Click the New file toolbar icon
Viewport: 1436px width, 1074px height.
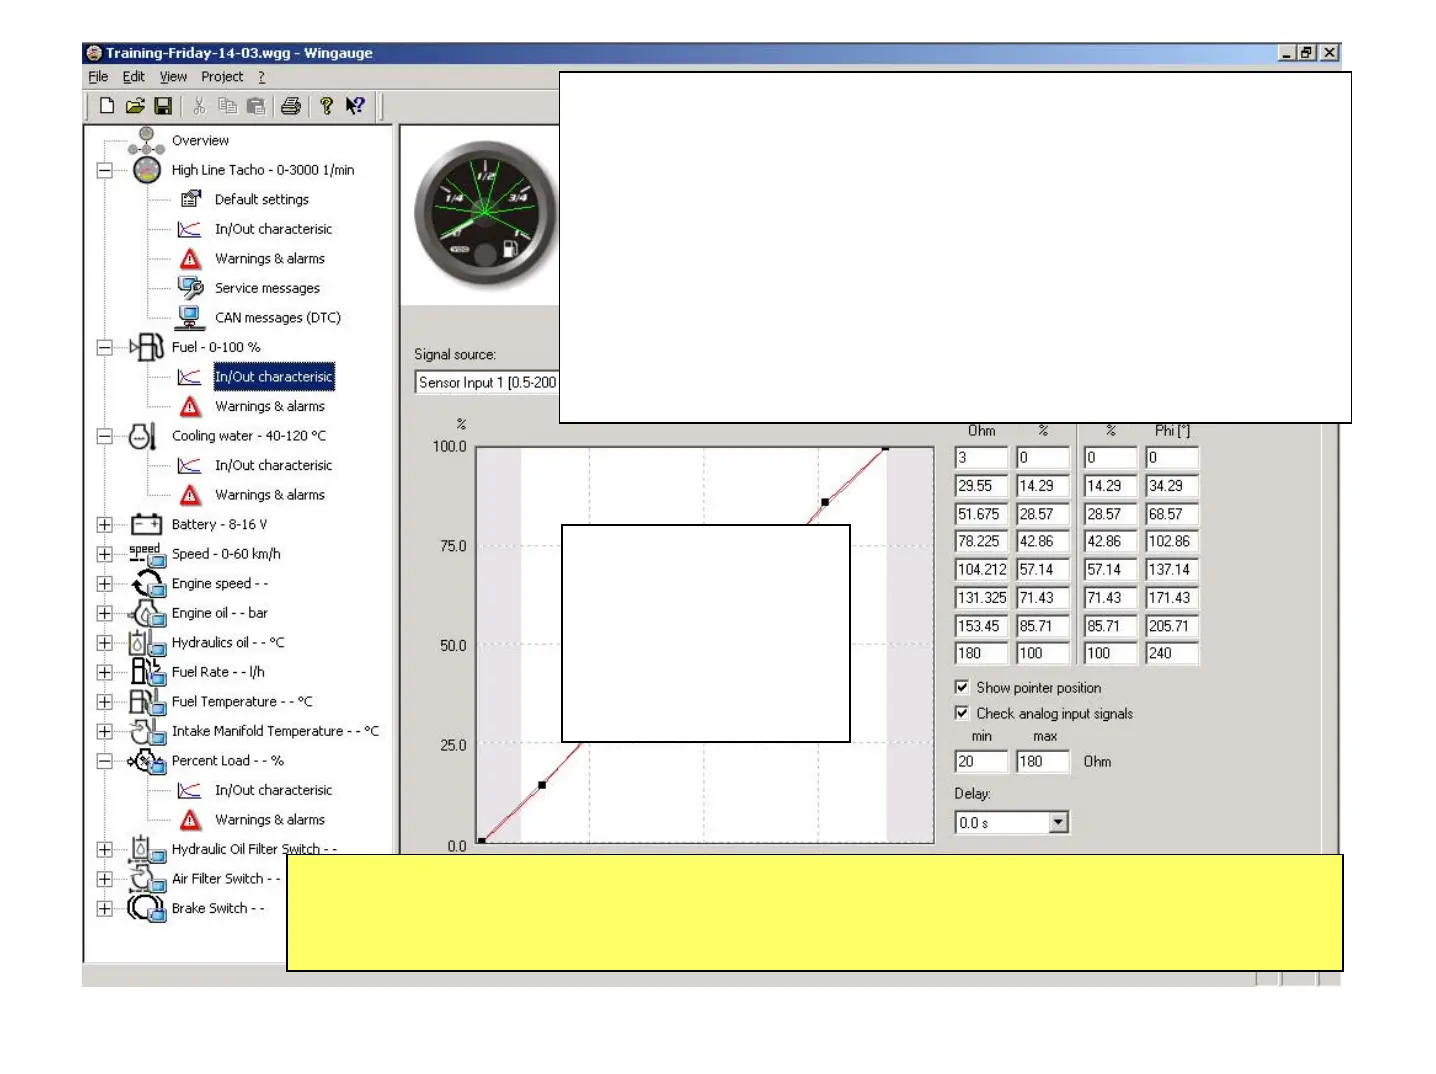(107, 106)
